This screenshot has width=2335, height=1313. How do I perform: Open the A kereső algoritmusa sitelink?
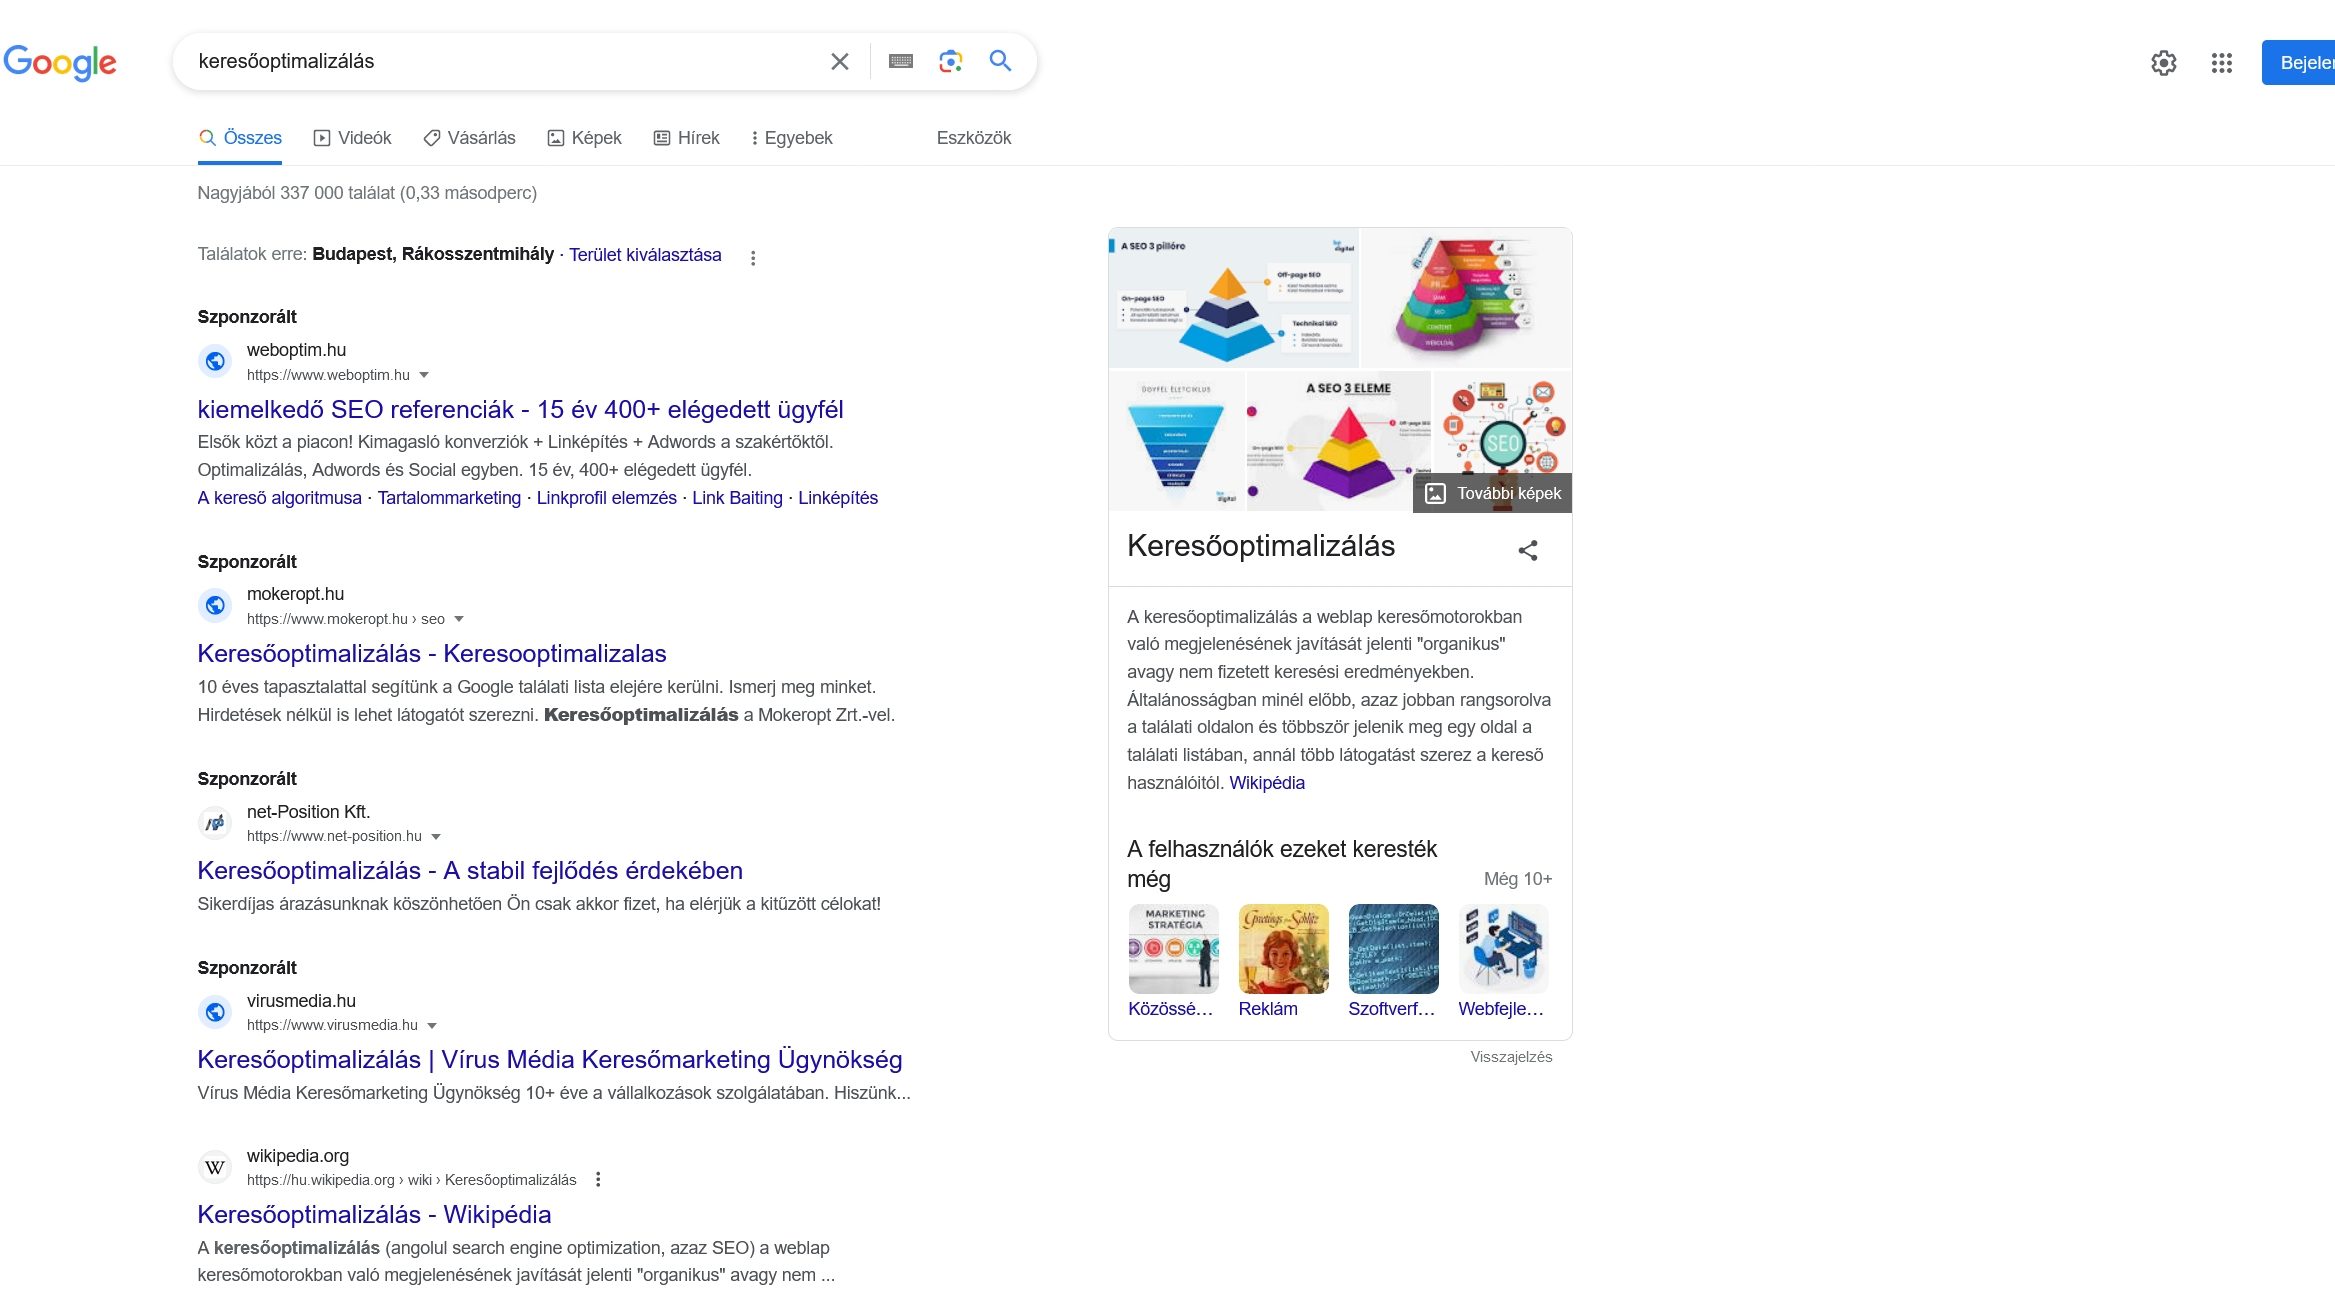click(280, 498)
